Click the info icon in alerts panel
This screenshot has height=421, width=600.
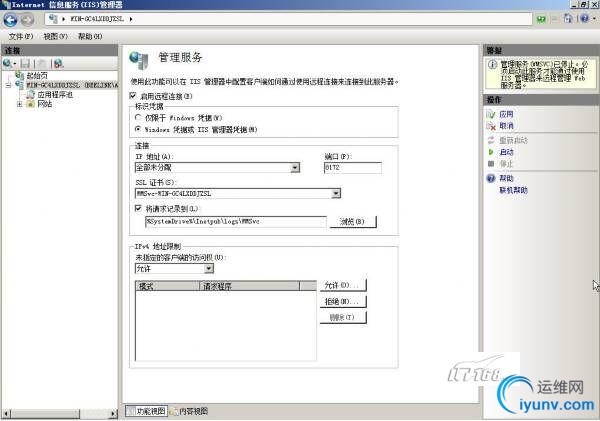pyautogui.click(x=492, y=65)
